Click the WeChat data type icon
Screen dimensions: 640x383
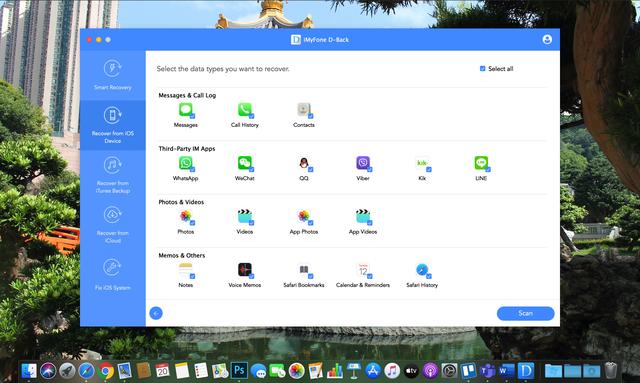245,163
